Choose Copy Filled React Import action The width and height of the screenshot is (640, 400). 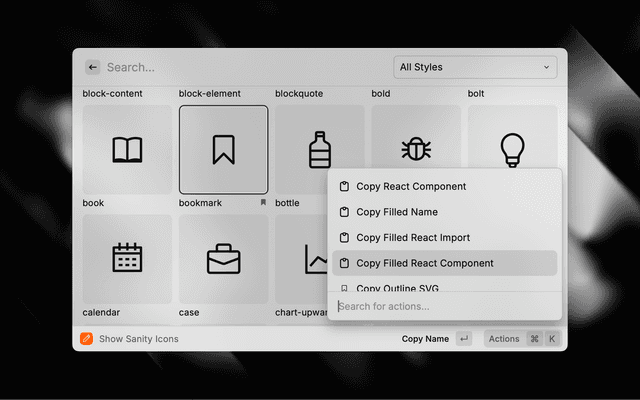tap(444, 238)
